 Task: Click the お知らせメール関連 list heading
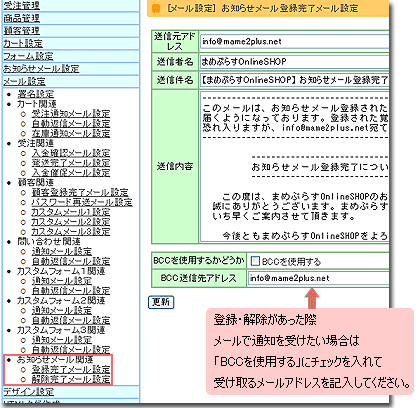pyautogui.click(x=55, y=360)
